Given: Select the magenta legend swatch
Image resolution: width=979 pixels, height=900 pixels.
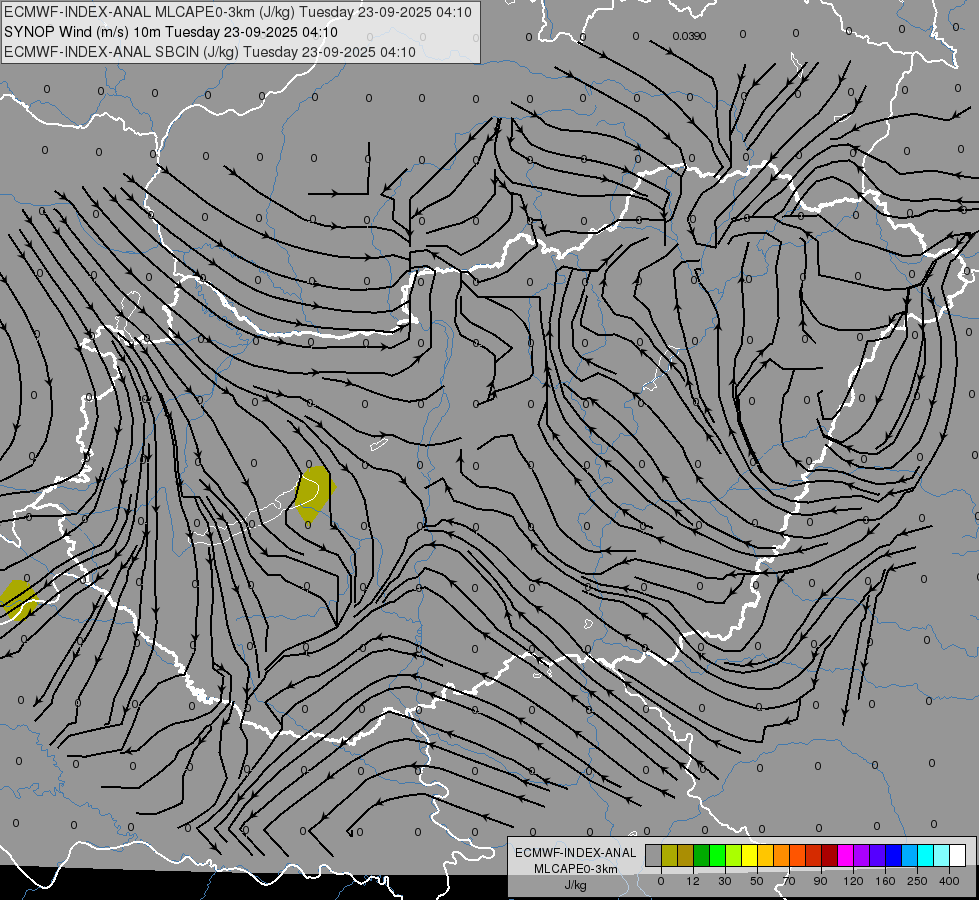Looking at the screenshot, I should point(846,855).
